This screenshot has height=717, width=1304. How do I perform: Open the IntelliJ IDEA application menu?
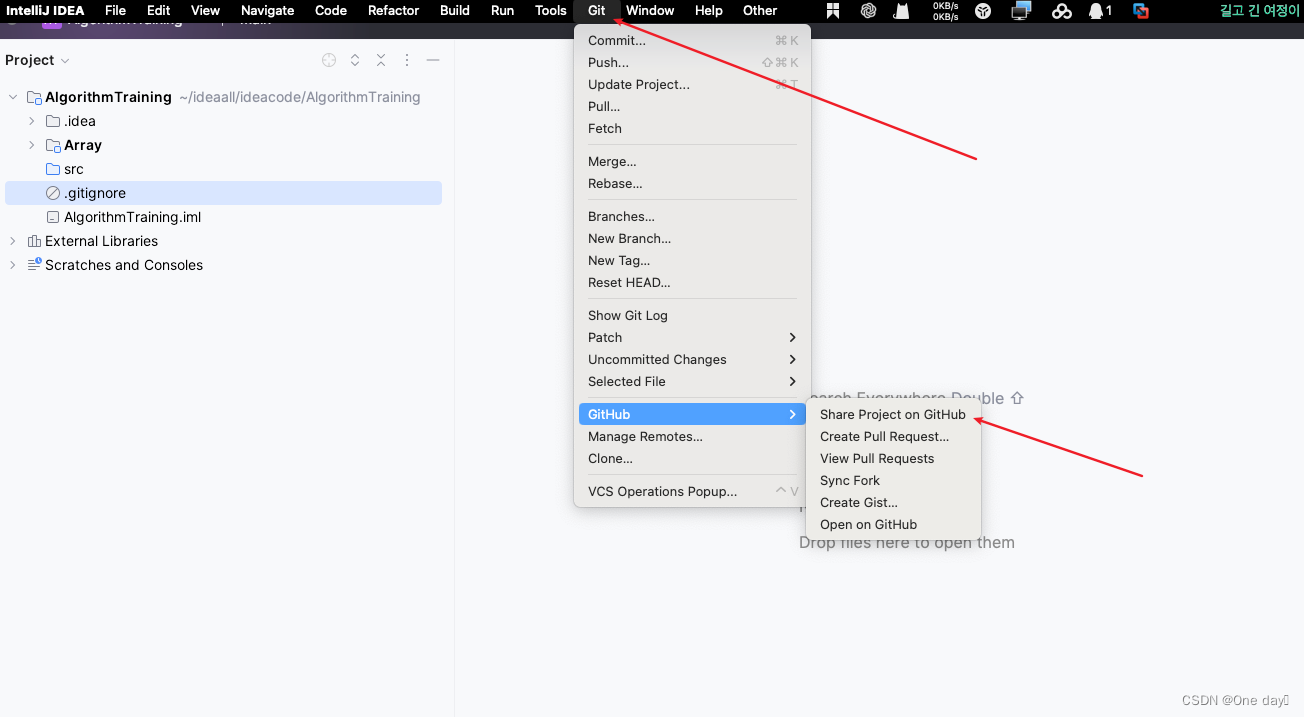click(45, 10)
